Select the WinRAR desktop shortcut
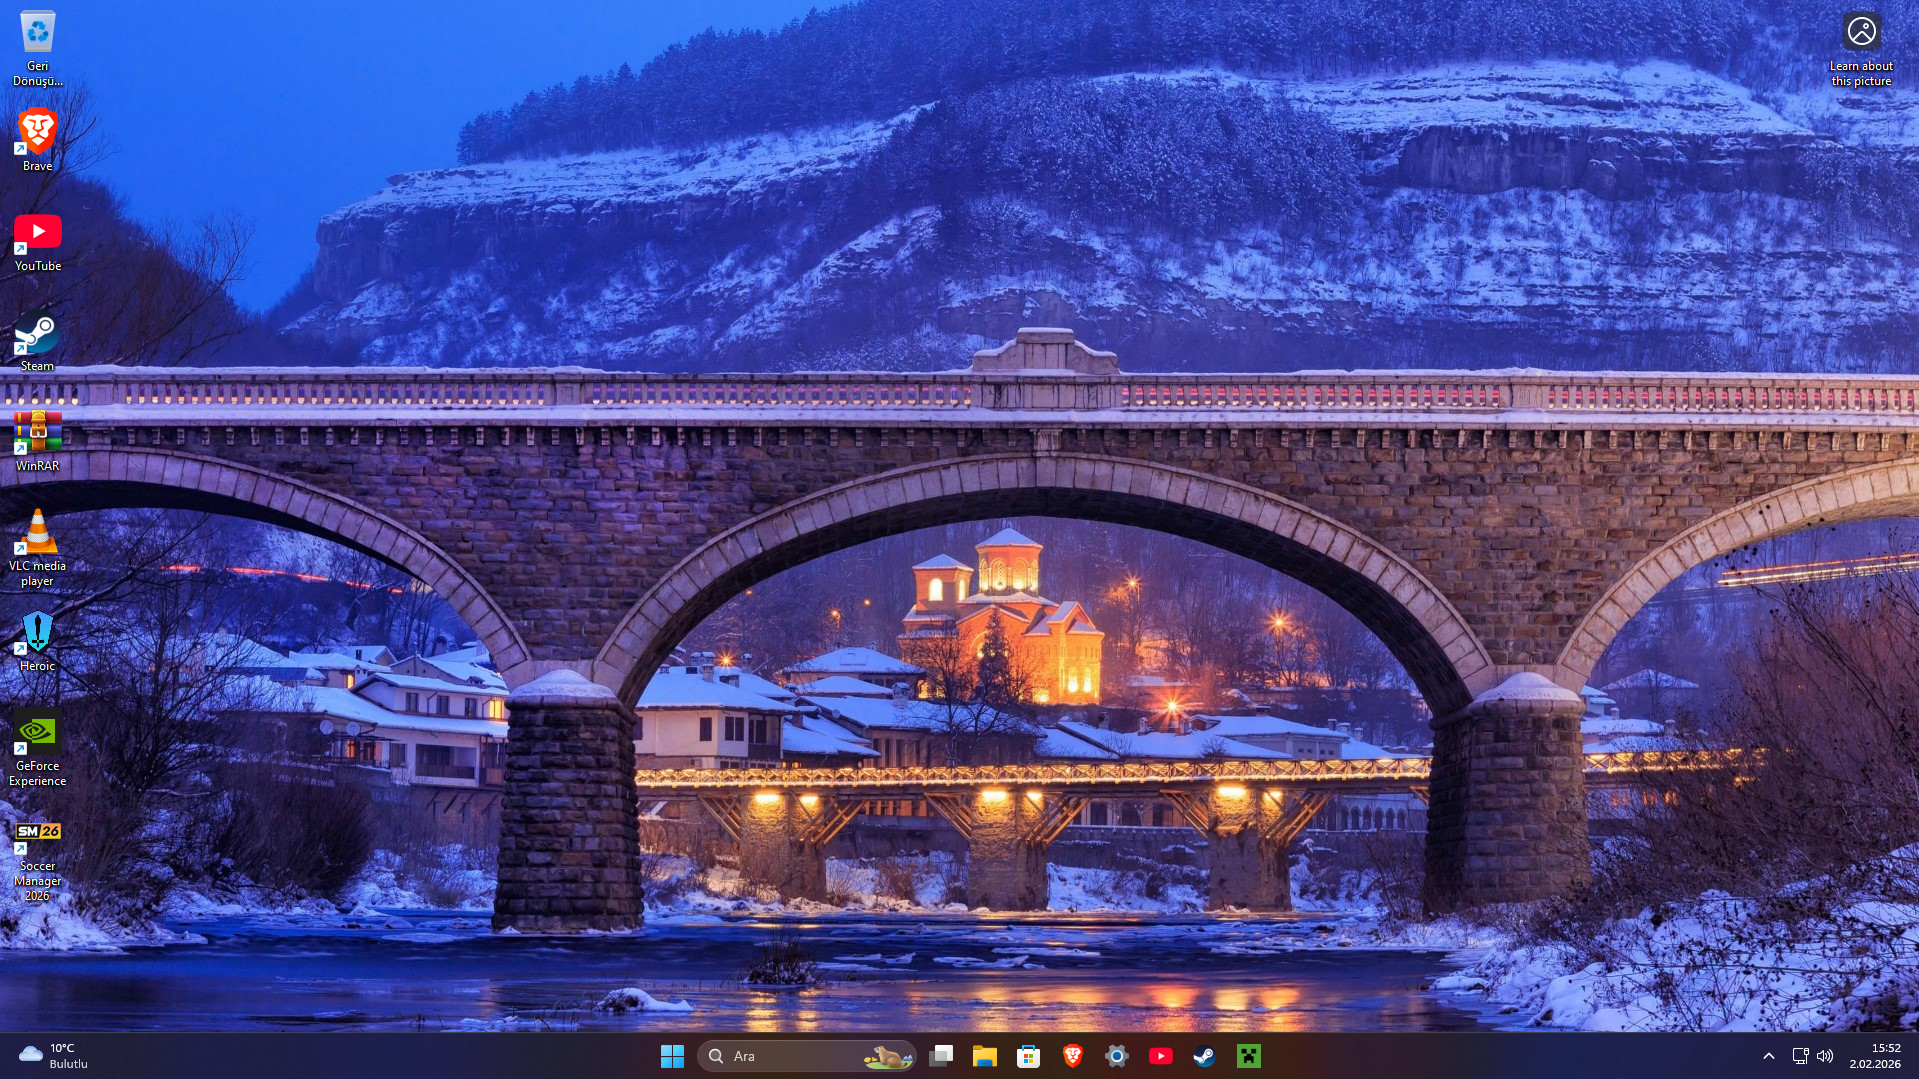The image size is (1919, 1079). [37, 441]
